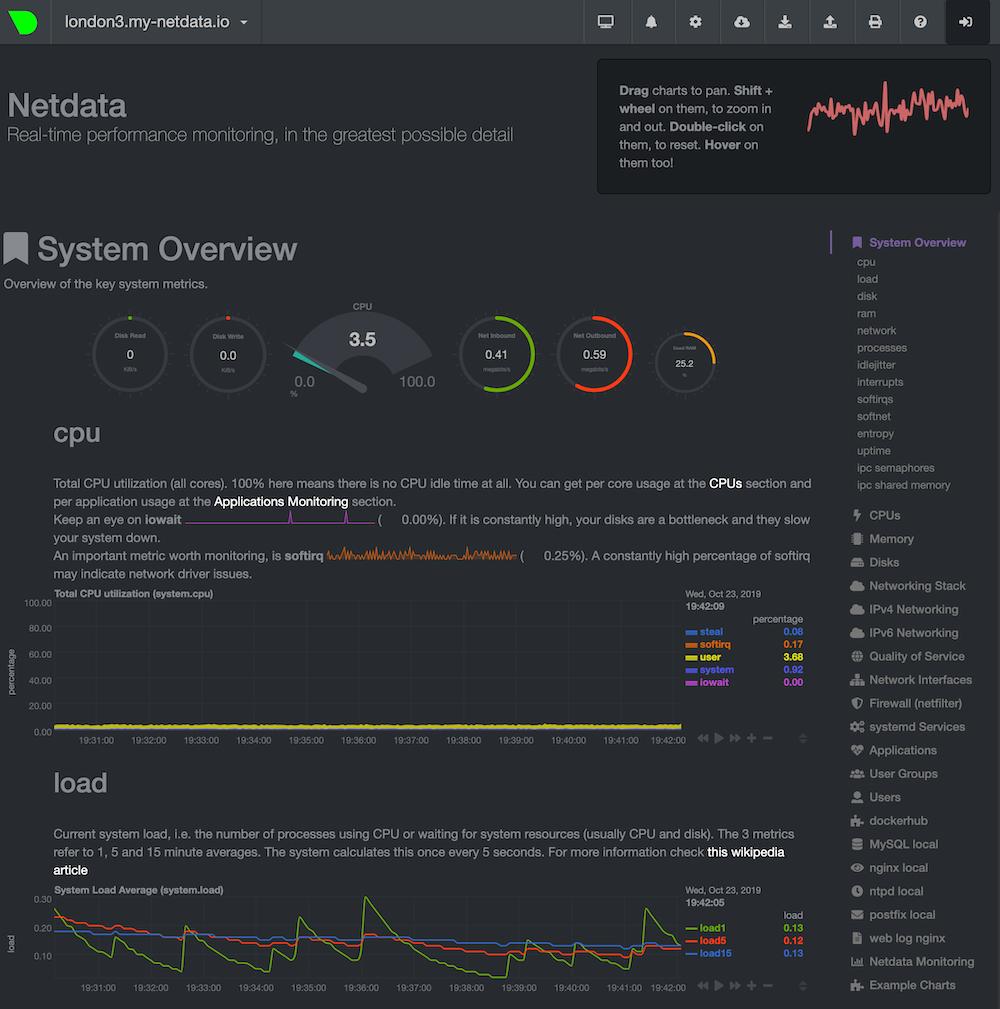Open systemd Services cogs icon
The image size is (1000, 1009).
click(x=856, y=727)
